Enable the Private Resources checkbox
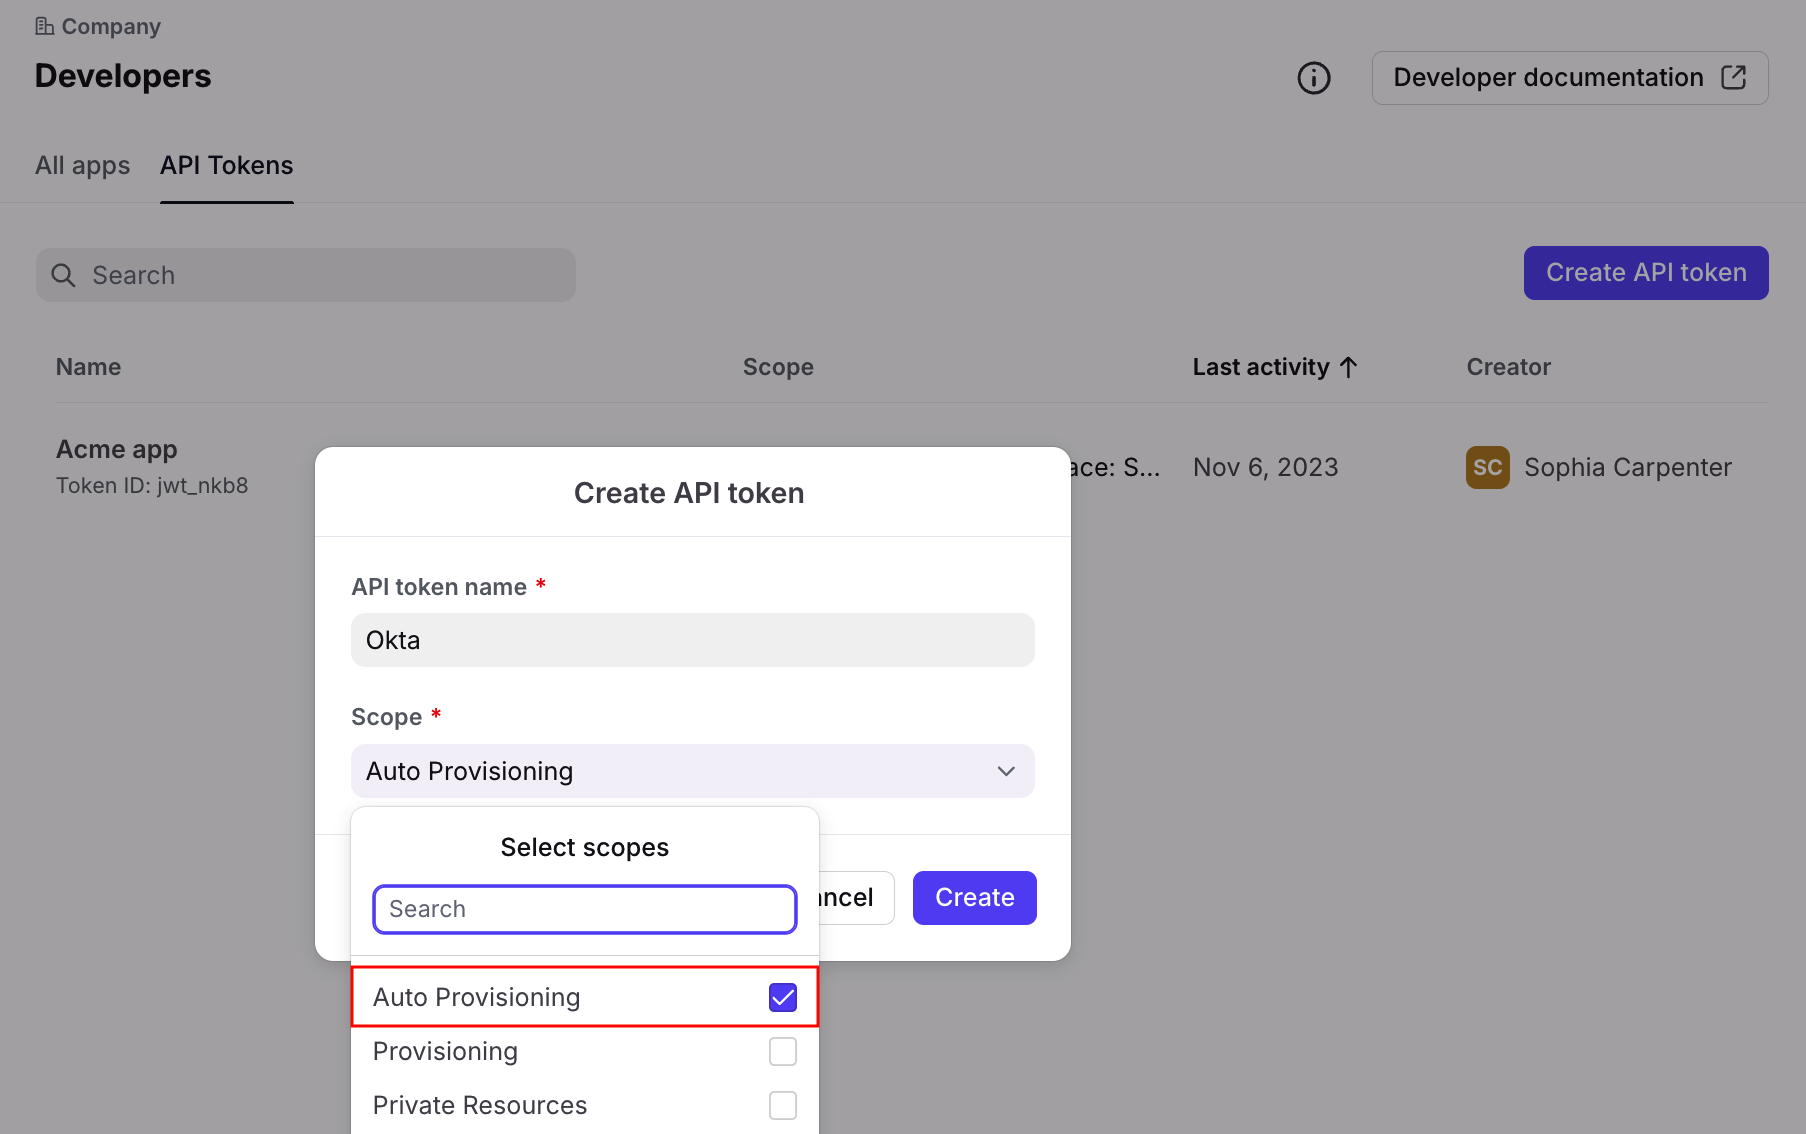This screenshot has width=1806, height=1134. click(782, 1105)
